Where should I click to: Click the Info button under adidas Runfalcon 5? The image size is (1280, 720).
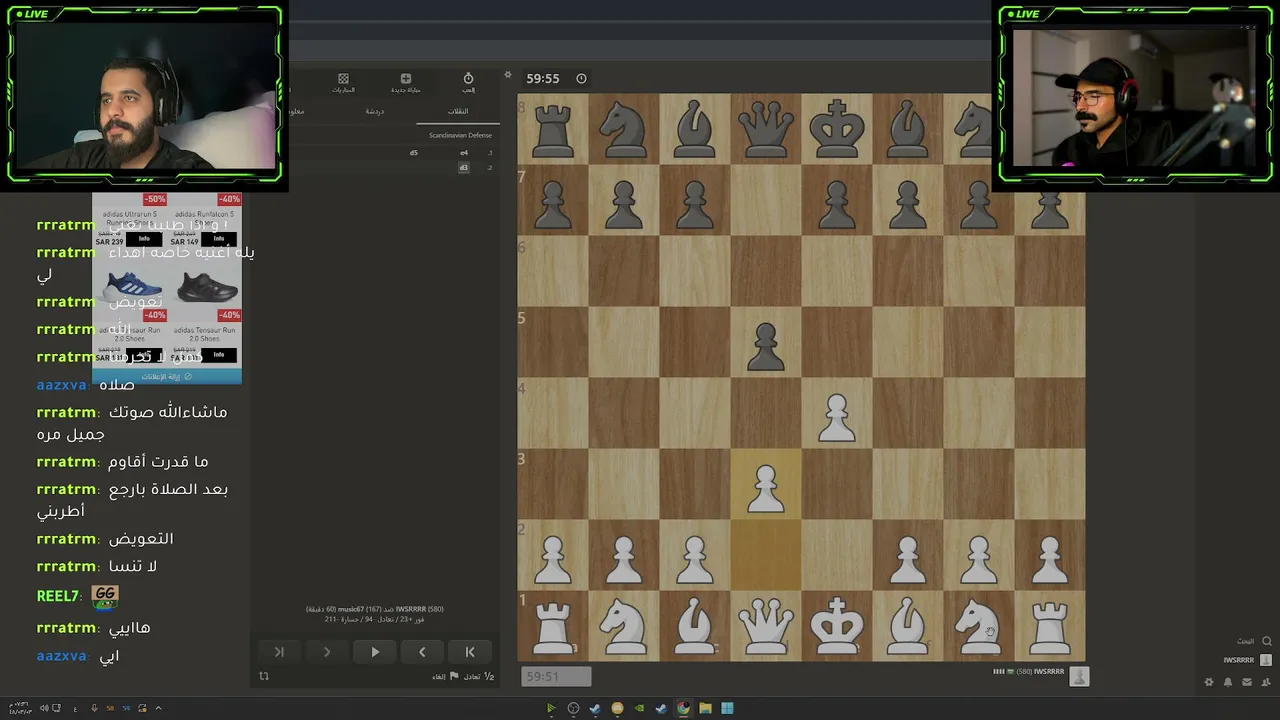pyautogui.click(x=219, y=239)
